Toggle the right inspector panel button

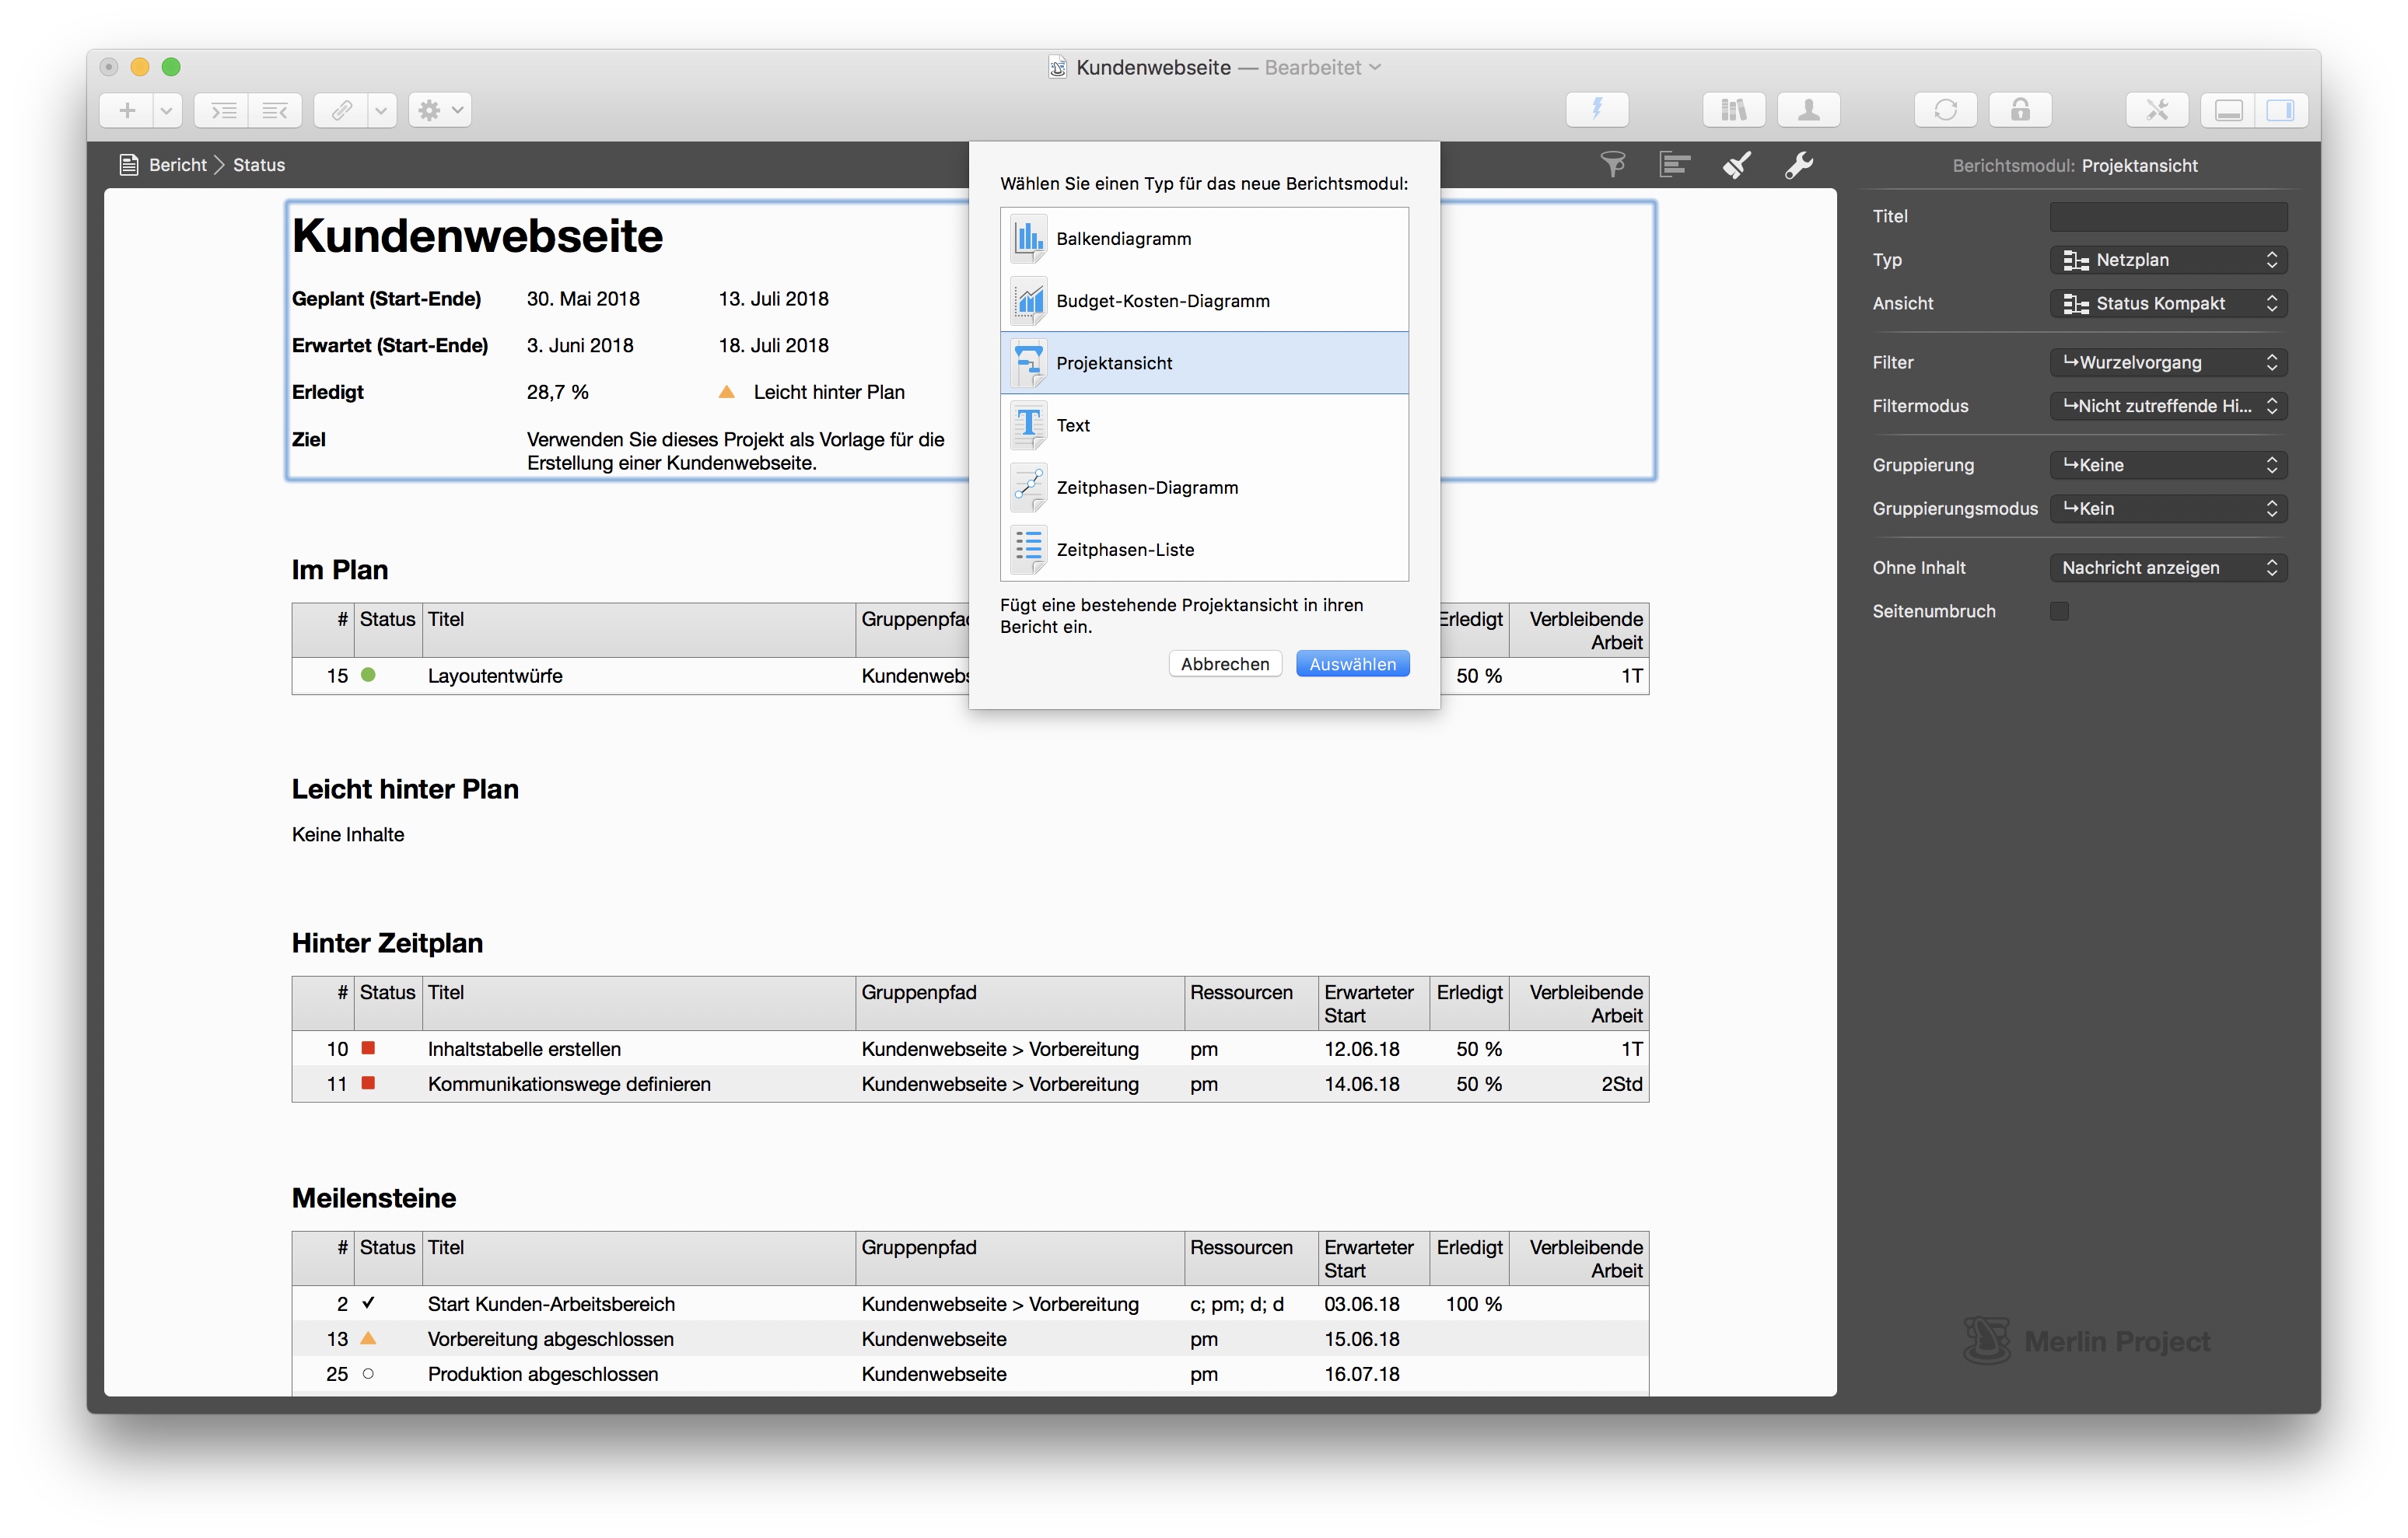point(2281,110)
